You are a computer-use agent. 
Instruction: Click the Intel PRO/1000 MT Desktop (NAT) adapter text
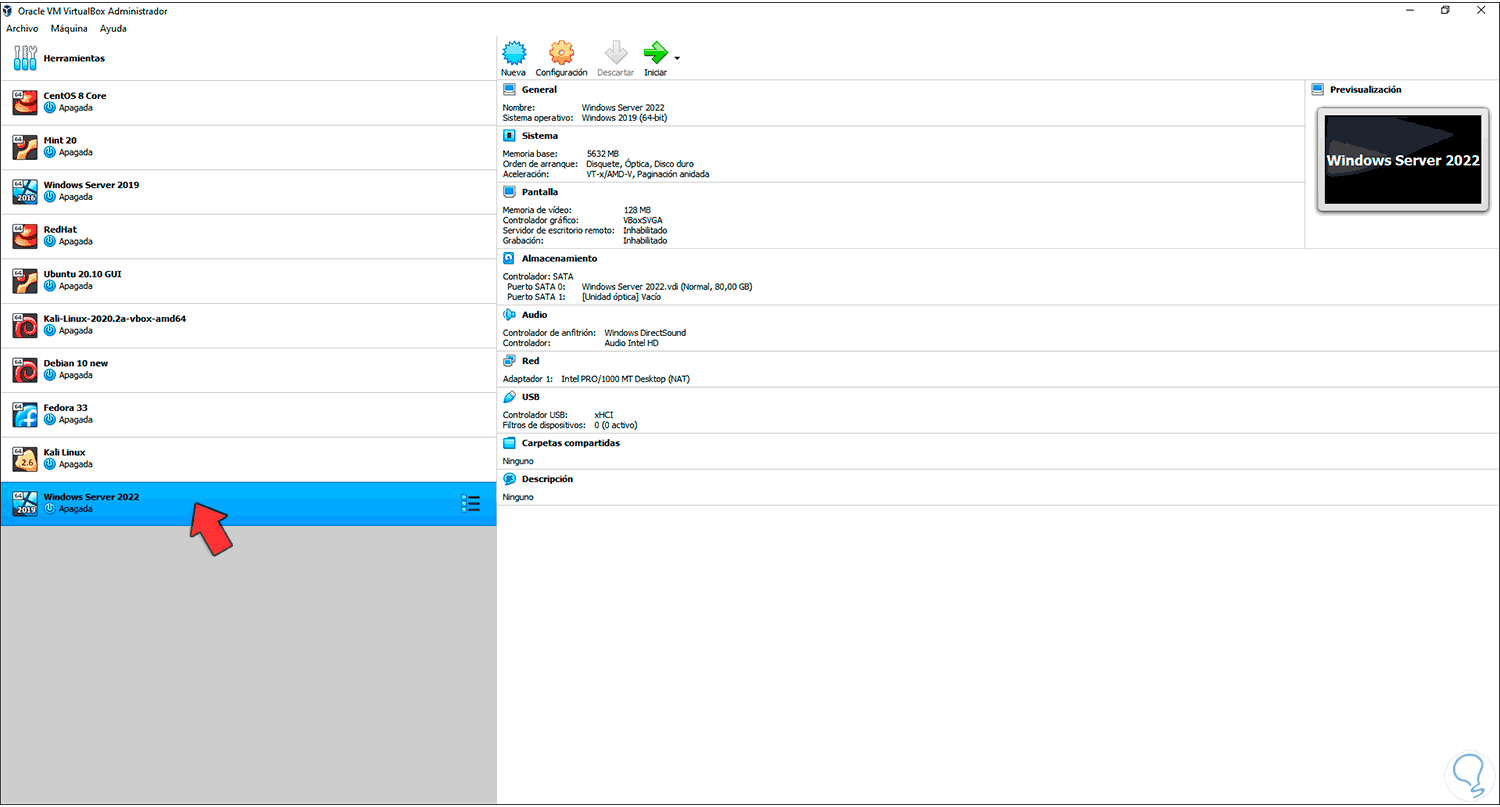[625, 379]
